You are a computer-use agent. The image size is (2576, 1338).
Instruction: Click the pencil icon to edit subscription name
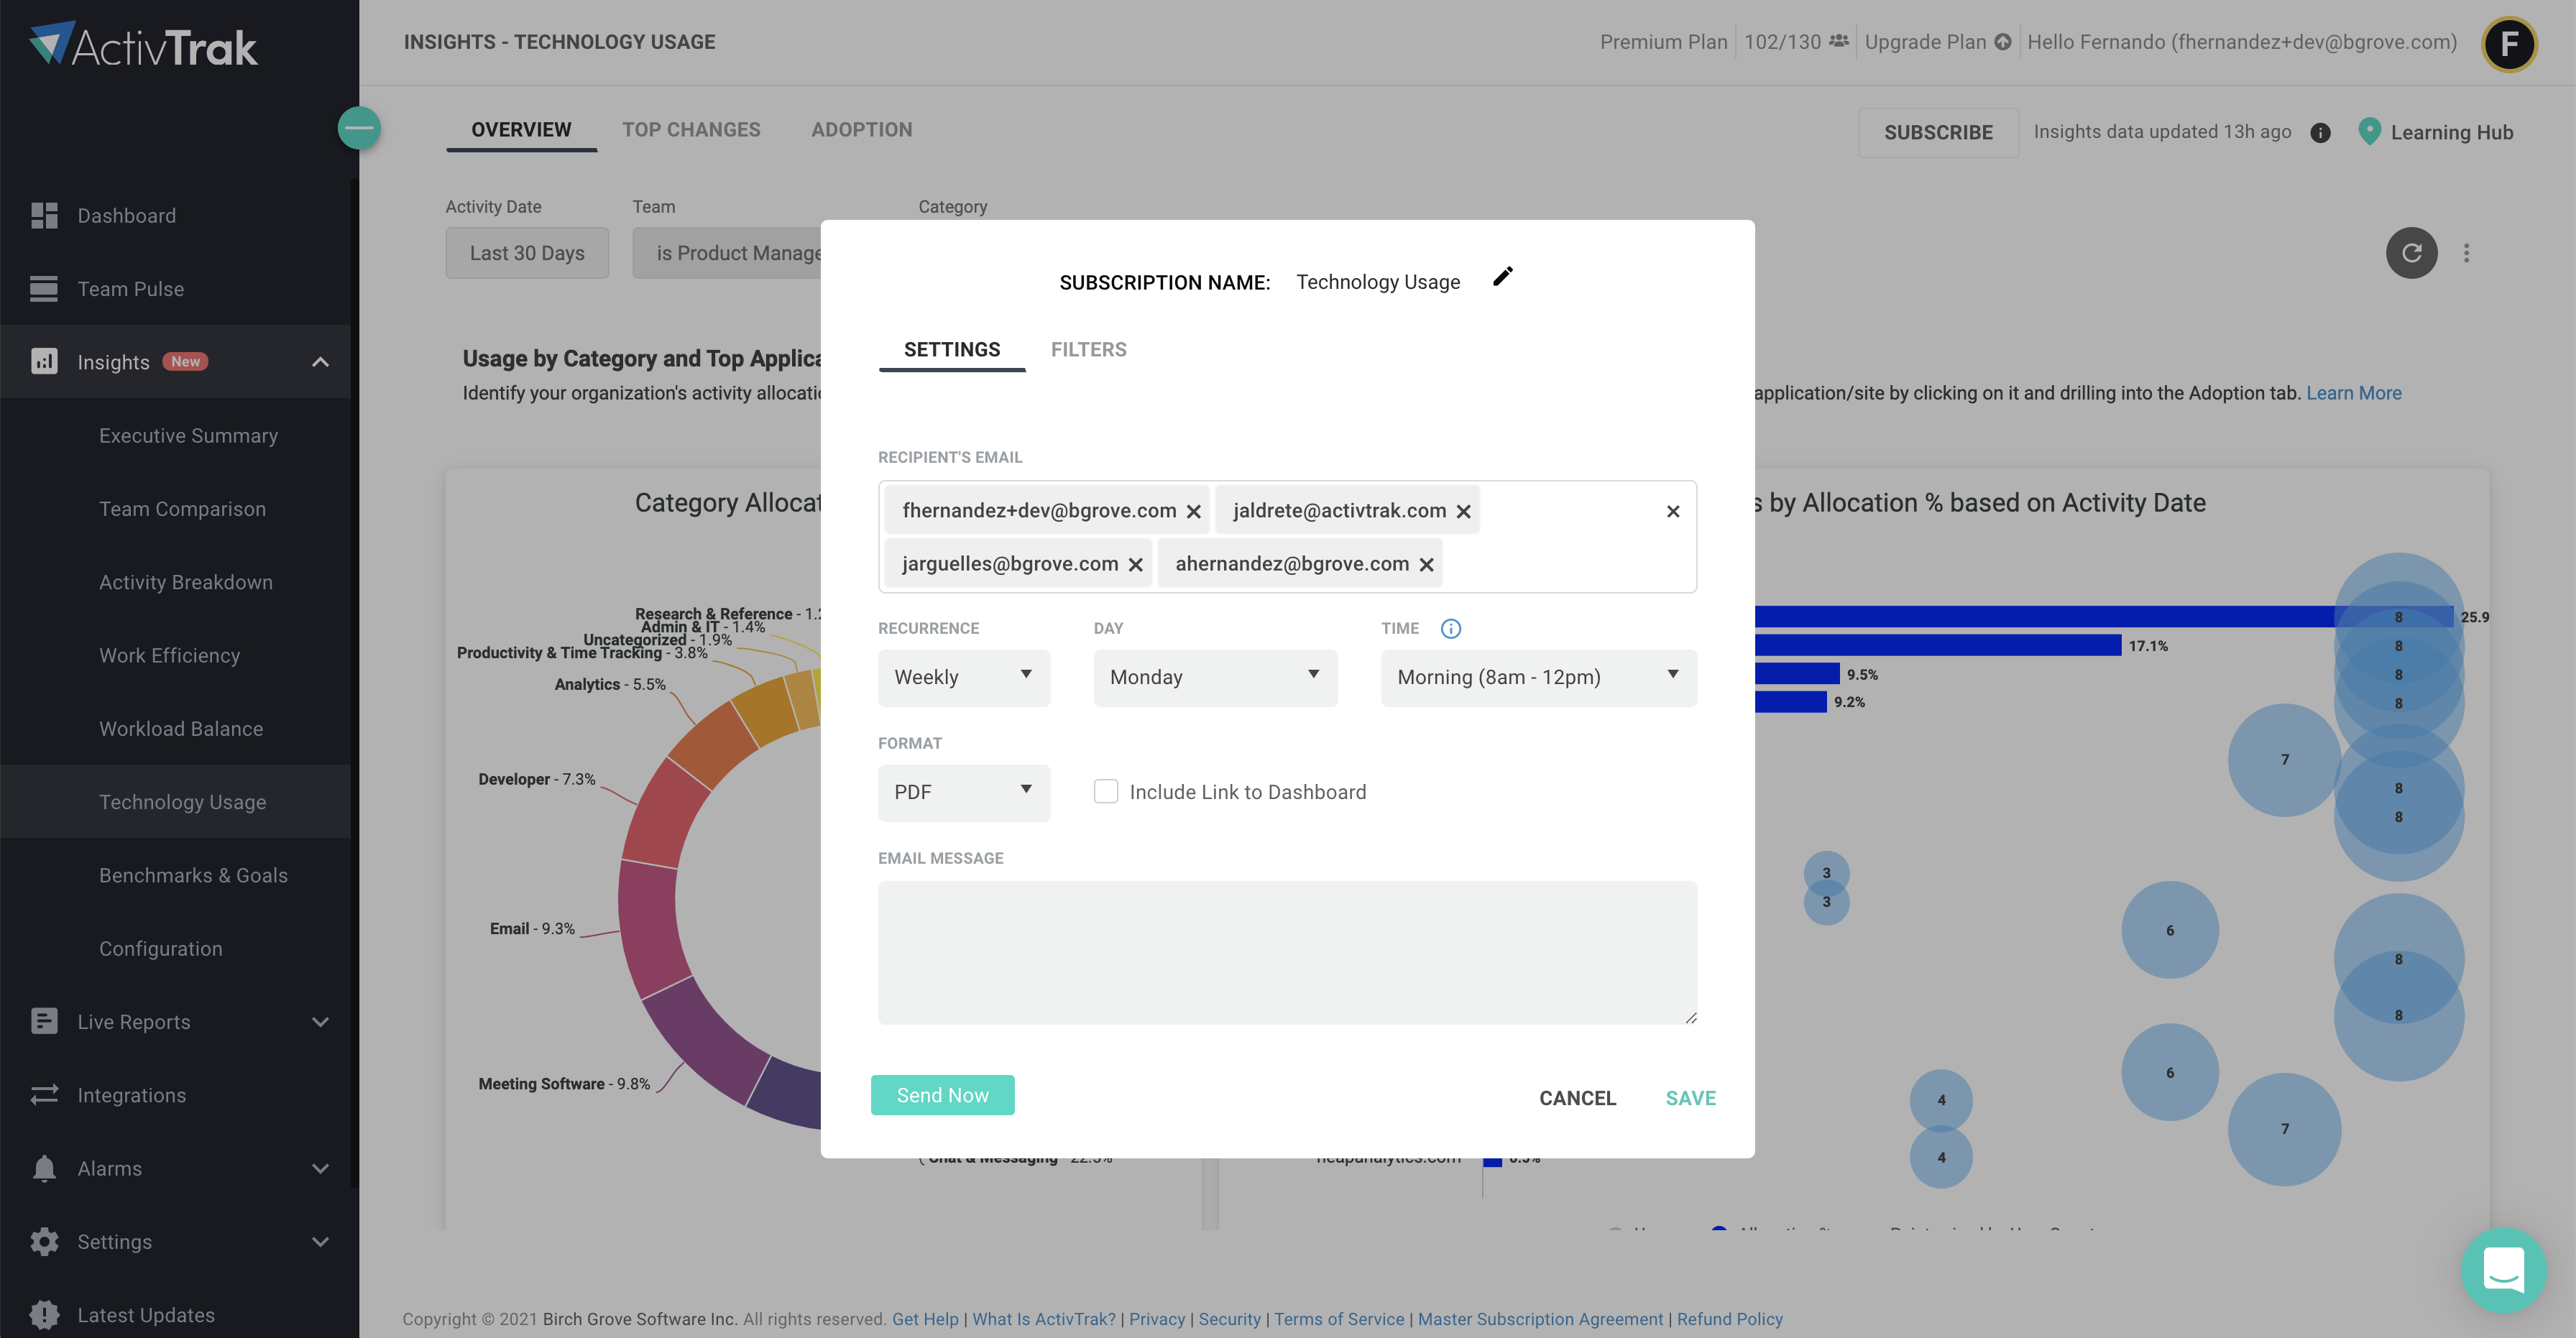tap(1503, 277)
